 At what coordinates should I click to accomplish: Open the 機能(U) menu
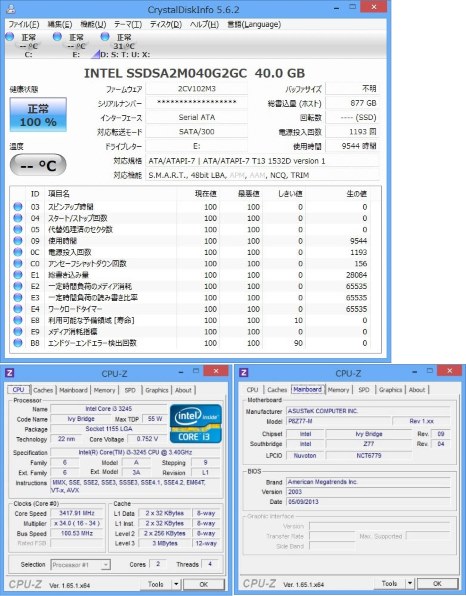[x=93, y=25]
